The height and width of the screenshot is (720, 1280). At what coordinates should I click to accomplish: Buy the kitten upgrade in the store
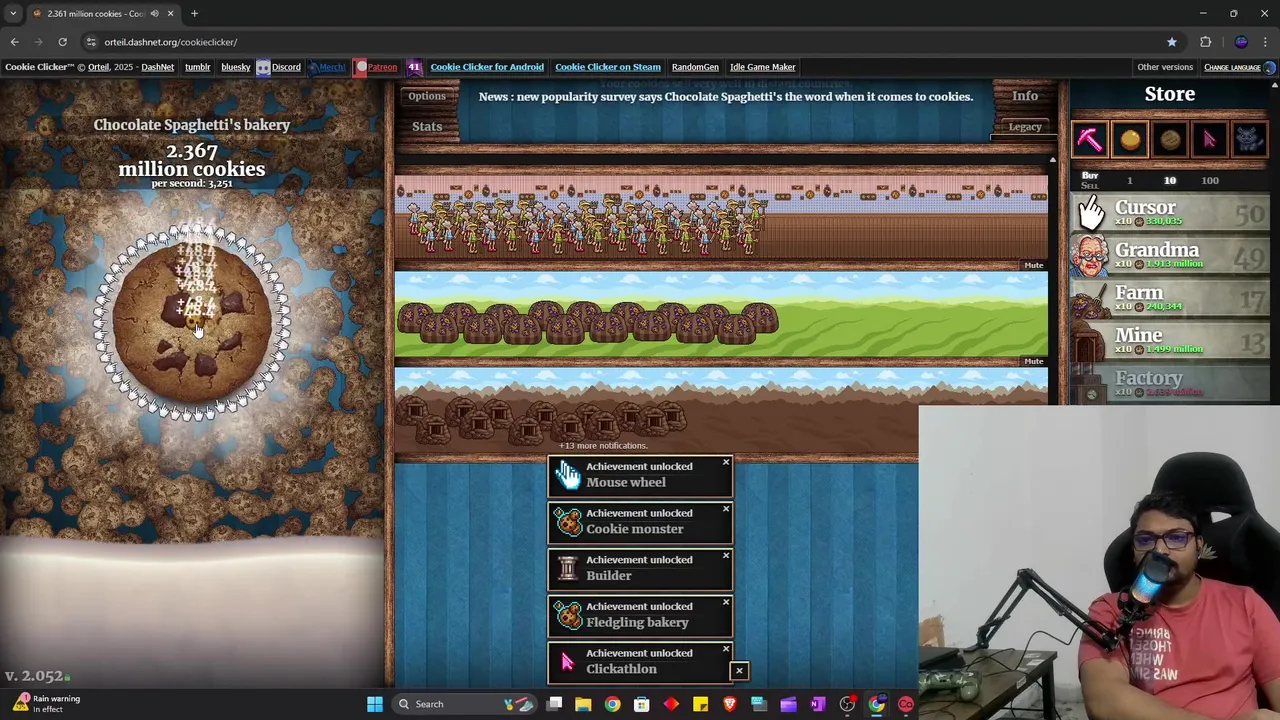[x=1250, y=139]
